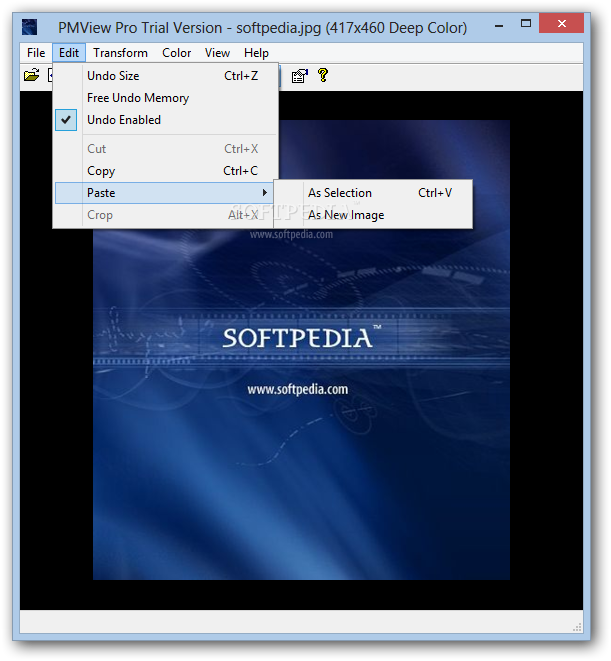The image size is (611, 661).
Task: Toggle the Undo Enabled checkmark
Action: tap(66, 120)
